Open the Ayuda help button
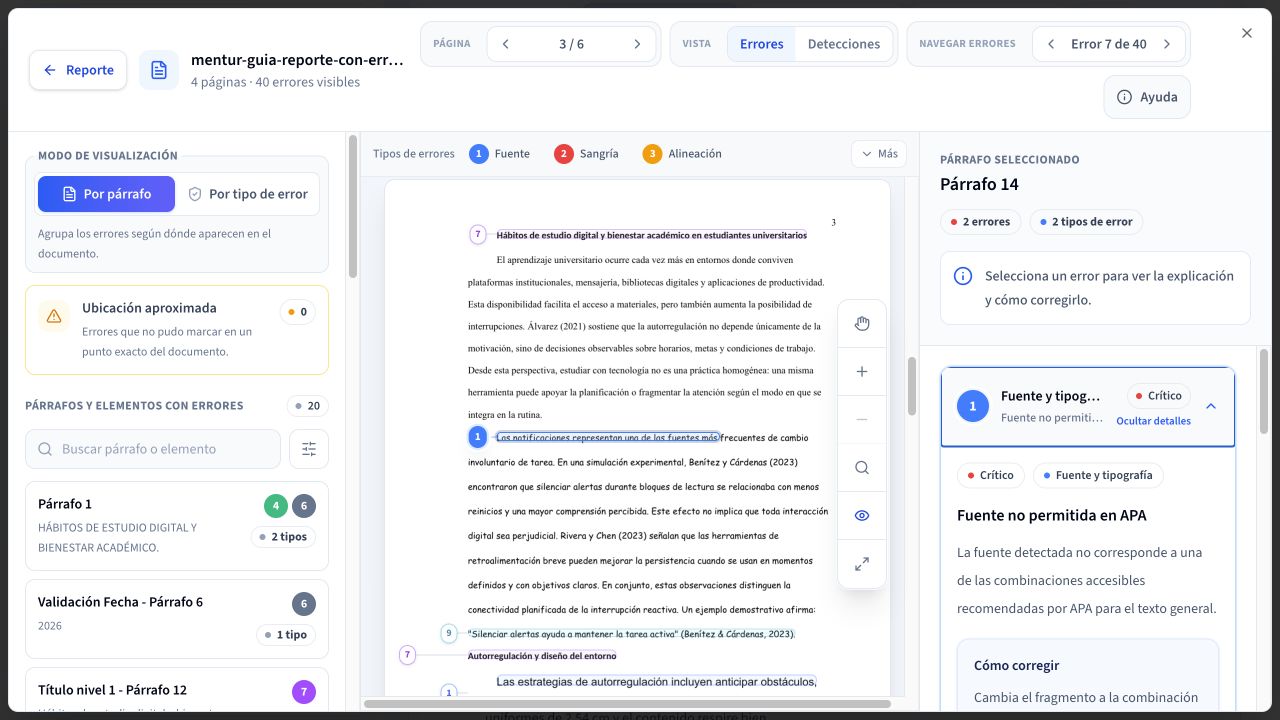 tap(1147, 97)
